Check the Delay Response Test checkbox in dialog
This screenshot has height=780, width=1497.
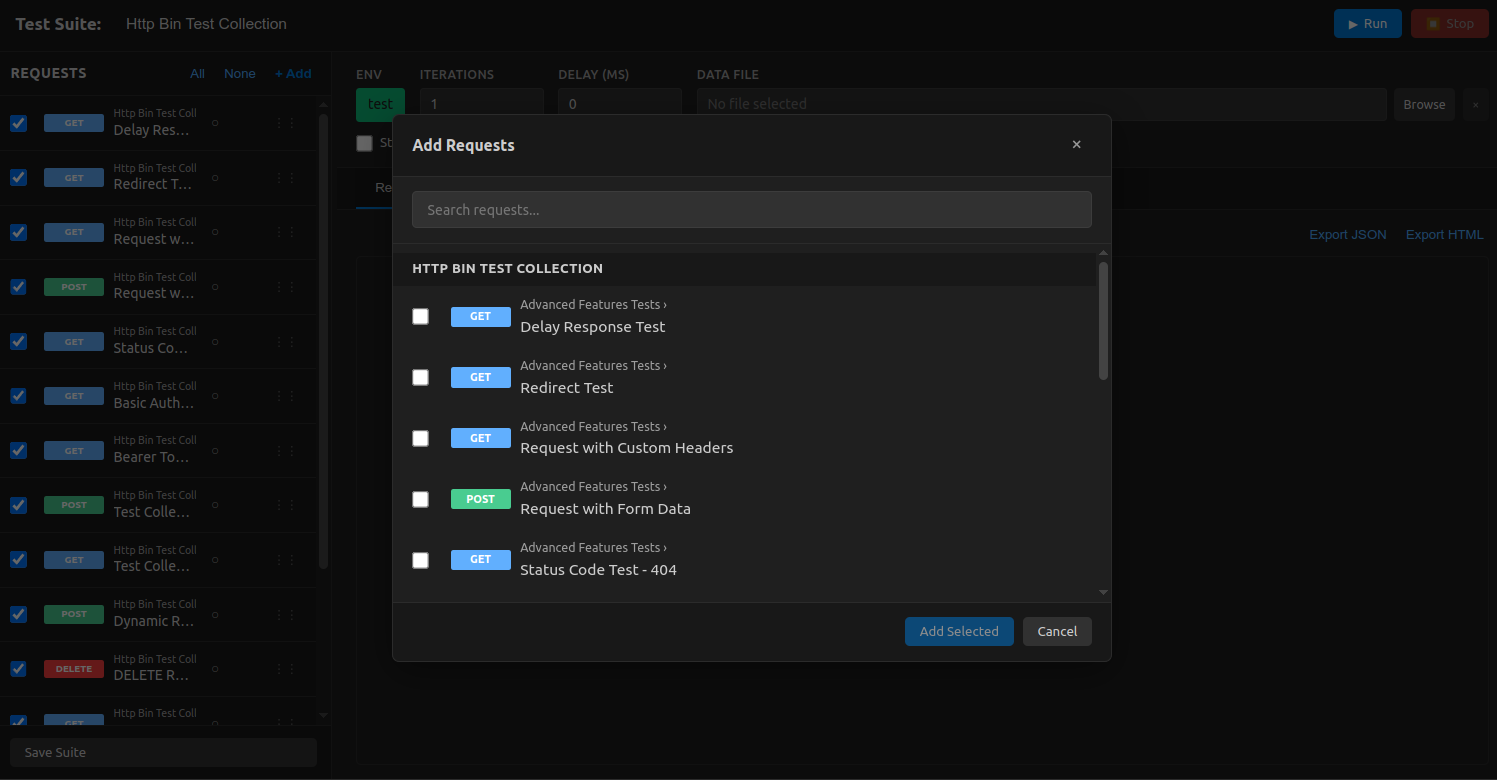[420, 316]
